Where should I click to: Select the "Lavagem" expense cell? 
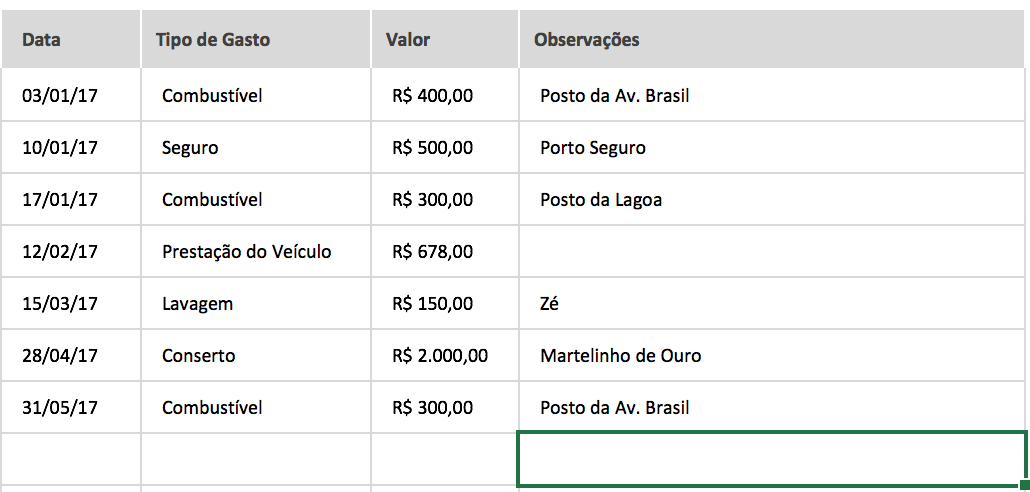197,304
